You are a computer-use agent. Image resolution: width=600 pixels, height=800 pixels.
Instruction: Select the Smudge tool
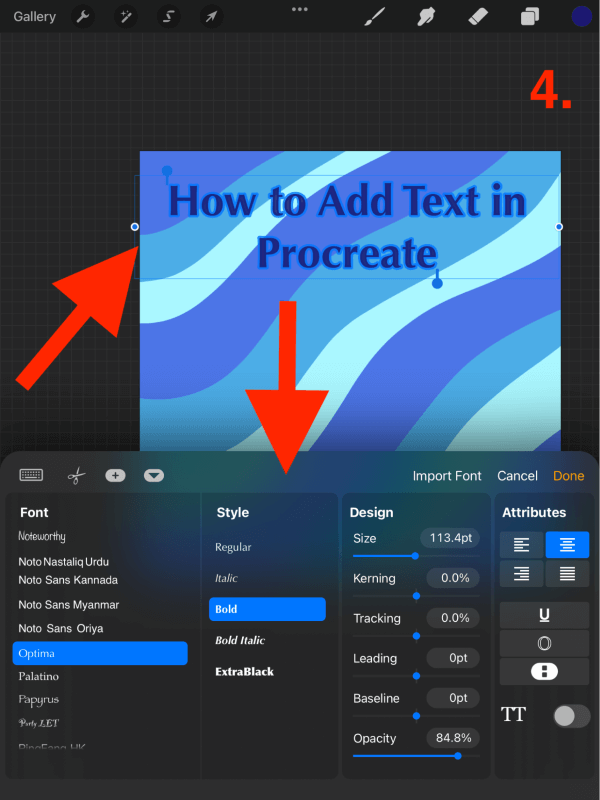click(426, 17)
